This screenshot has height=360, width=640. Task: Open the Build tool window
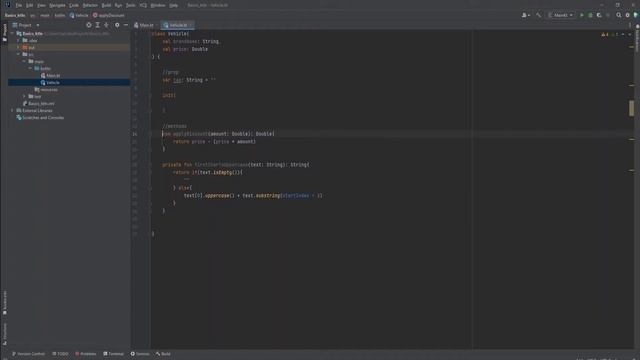[163, 354]
